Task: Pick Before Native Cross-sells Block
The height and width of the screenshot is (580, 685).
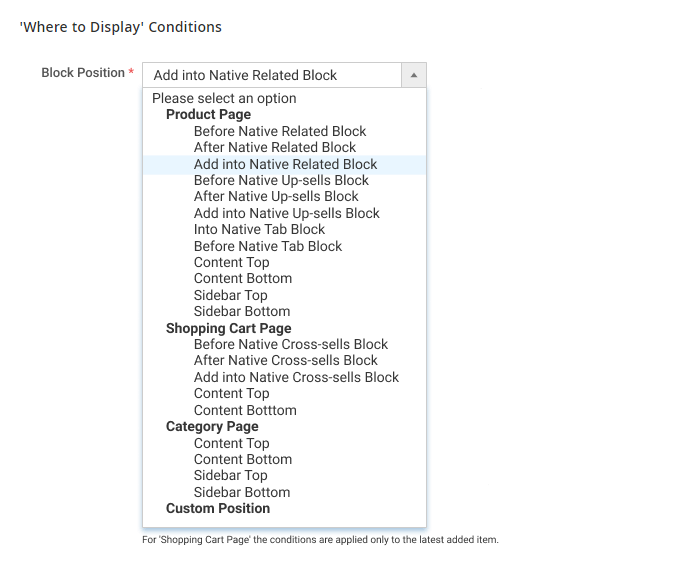Action: (x=284, y=344)
